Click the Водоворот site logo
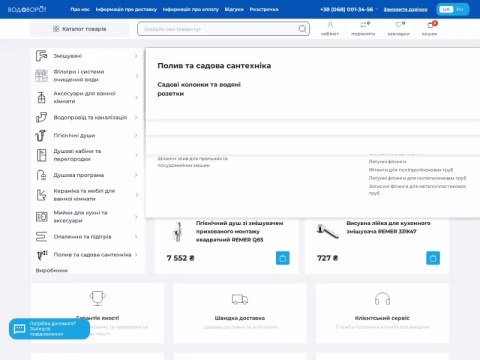 pos(27,9)
